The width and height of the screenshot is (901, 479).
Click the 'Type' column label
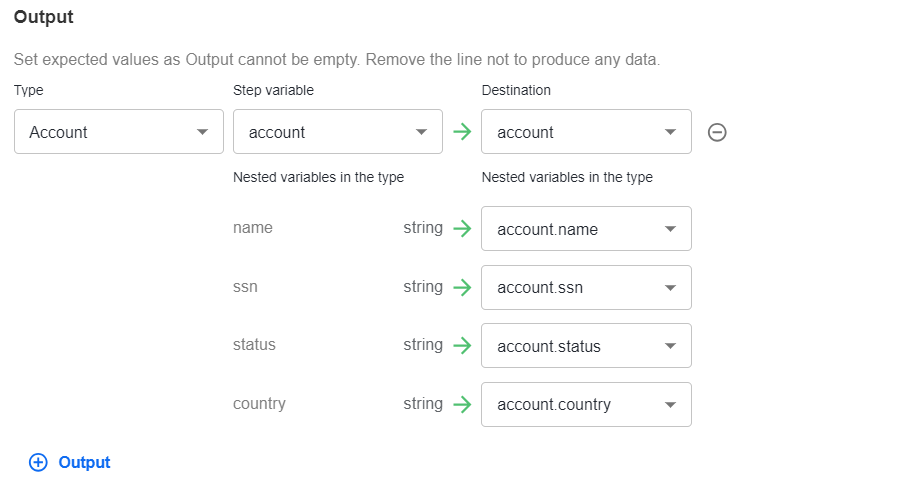[29, 90]
